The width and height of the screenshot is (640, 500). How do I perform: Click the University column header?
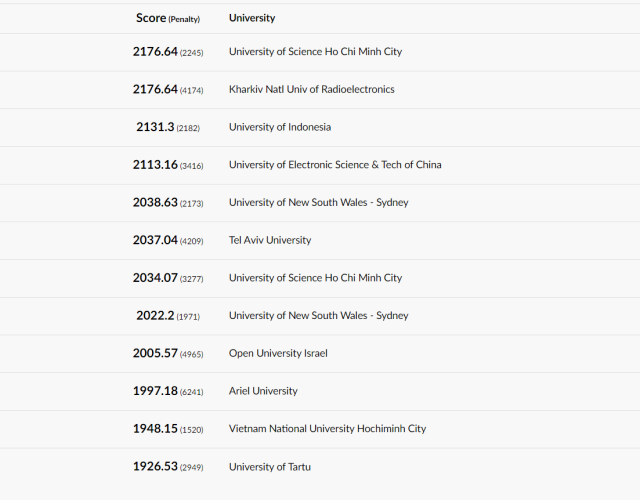coord(252,18)
